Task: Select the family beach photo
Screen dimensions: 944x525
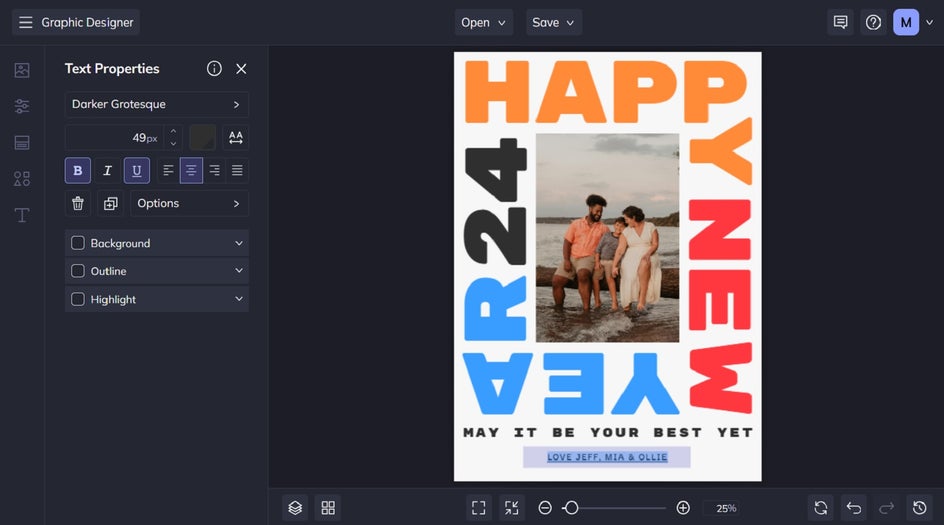Action: [x=607, y=238]
